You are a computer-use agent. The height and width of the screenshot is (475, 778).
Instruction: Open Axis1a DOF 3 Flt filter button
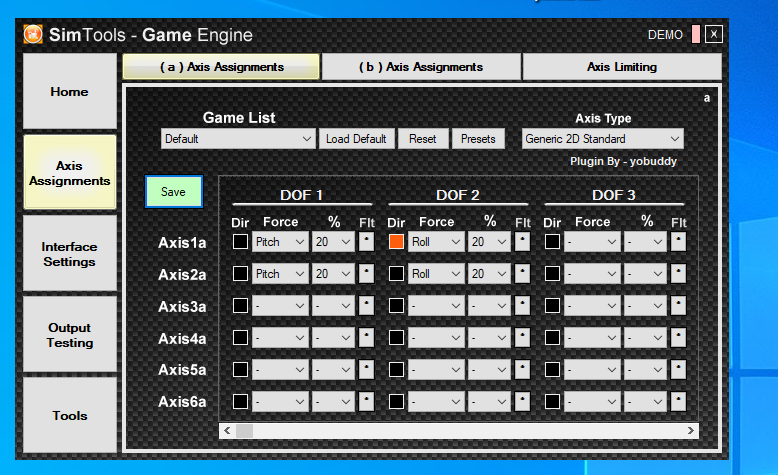(x=678, y=242)
